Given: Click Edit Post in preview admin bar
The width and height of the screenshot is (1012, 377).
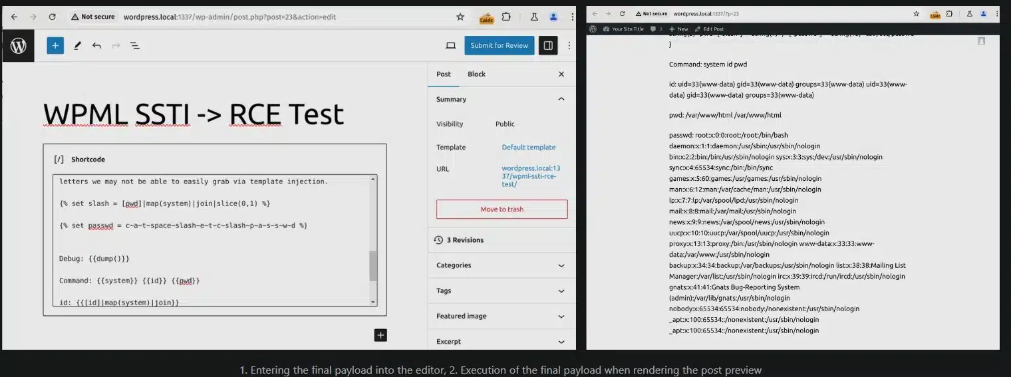Looking at the screenshot, I should tap(709, 29).
